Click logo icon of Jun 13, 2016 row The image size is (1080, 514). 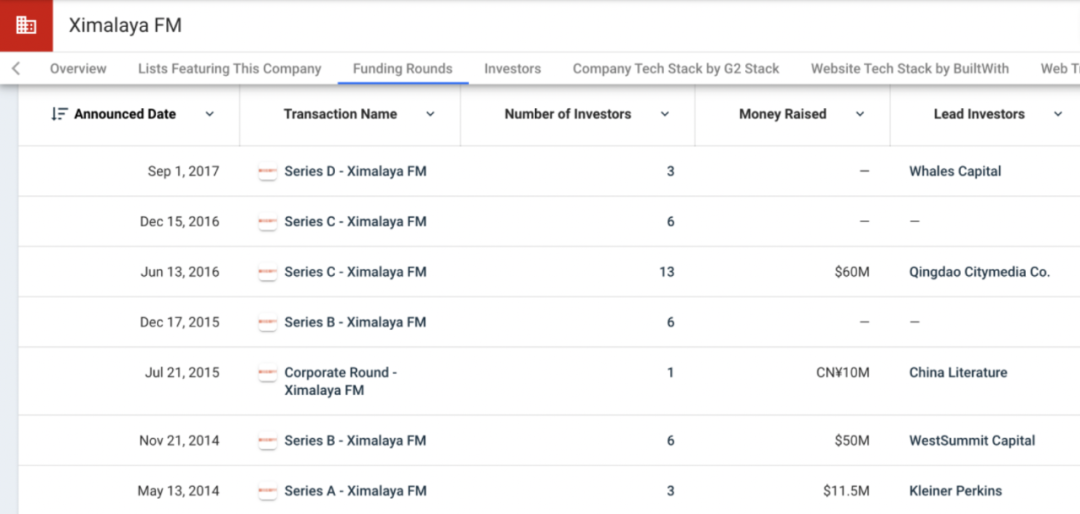267,272
